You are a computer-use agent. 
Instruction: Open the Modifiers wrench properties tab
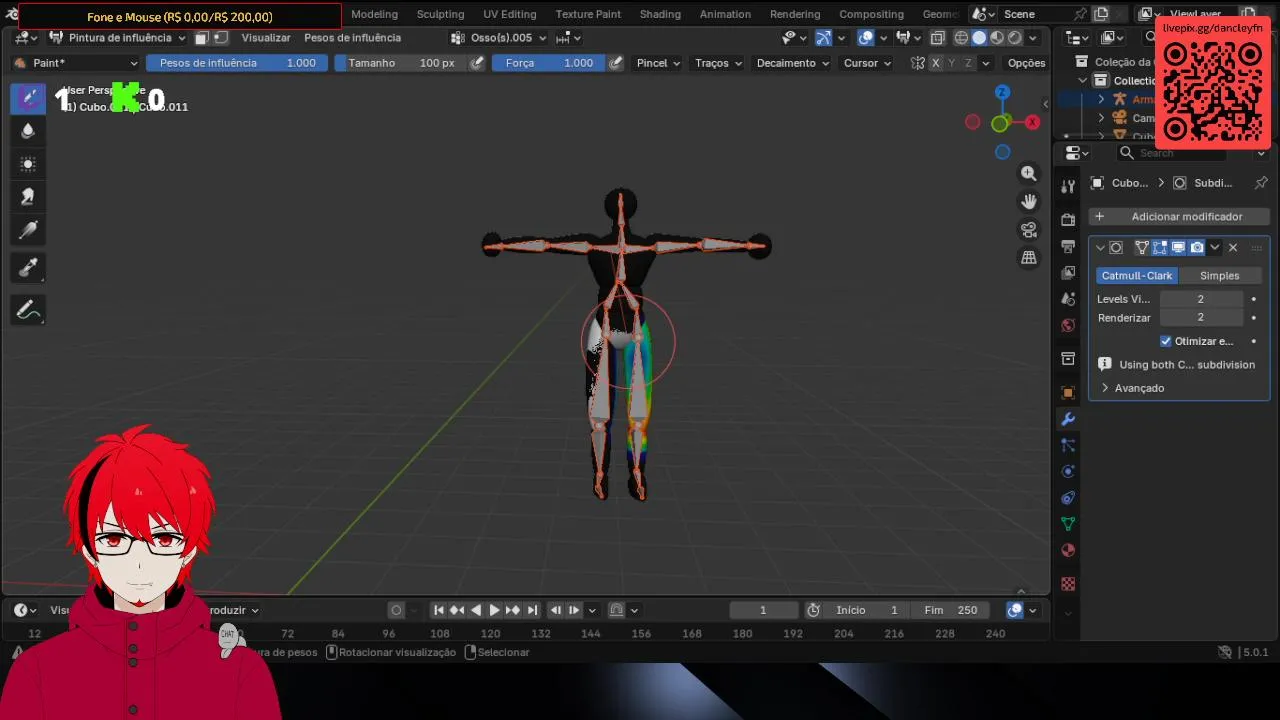point(1068,419)
